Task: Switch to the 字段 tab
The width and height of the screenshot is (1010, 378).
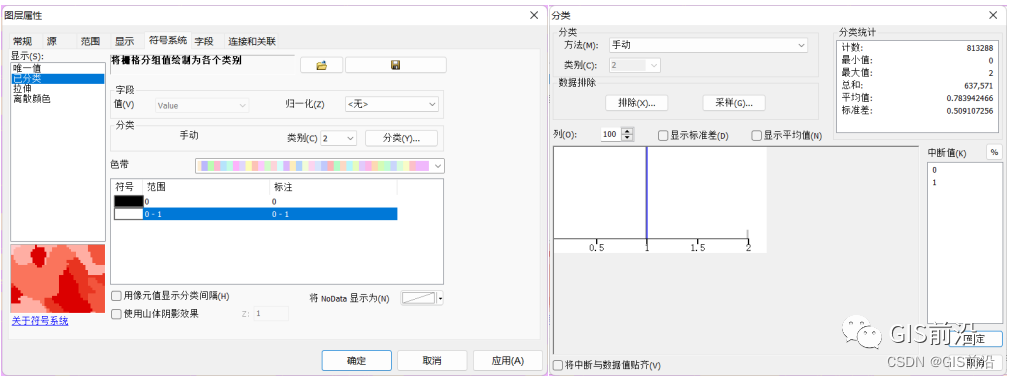Action: 204,41
